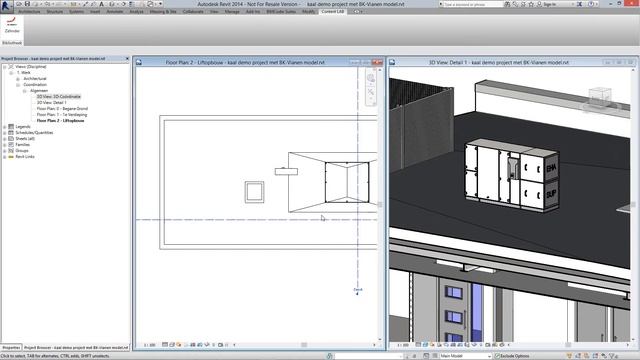Image resolution: width=640 pixels, height=360 pixels.
Task: Click the Bibliotheek panel label
Action: [x=12, y=42]
